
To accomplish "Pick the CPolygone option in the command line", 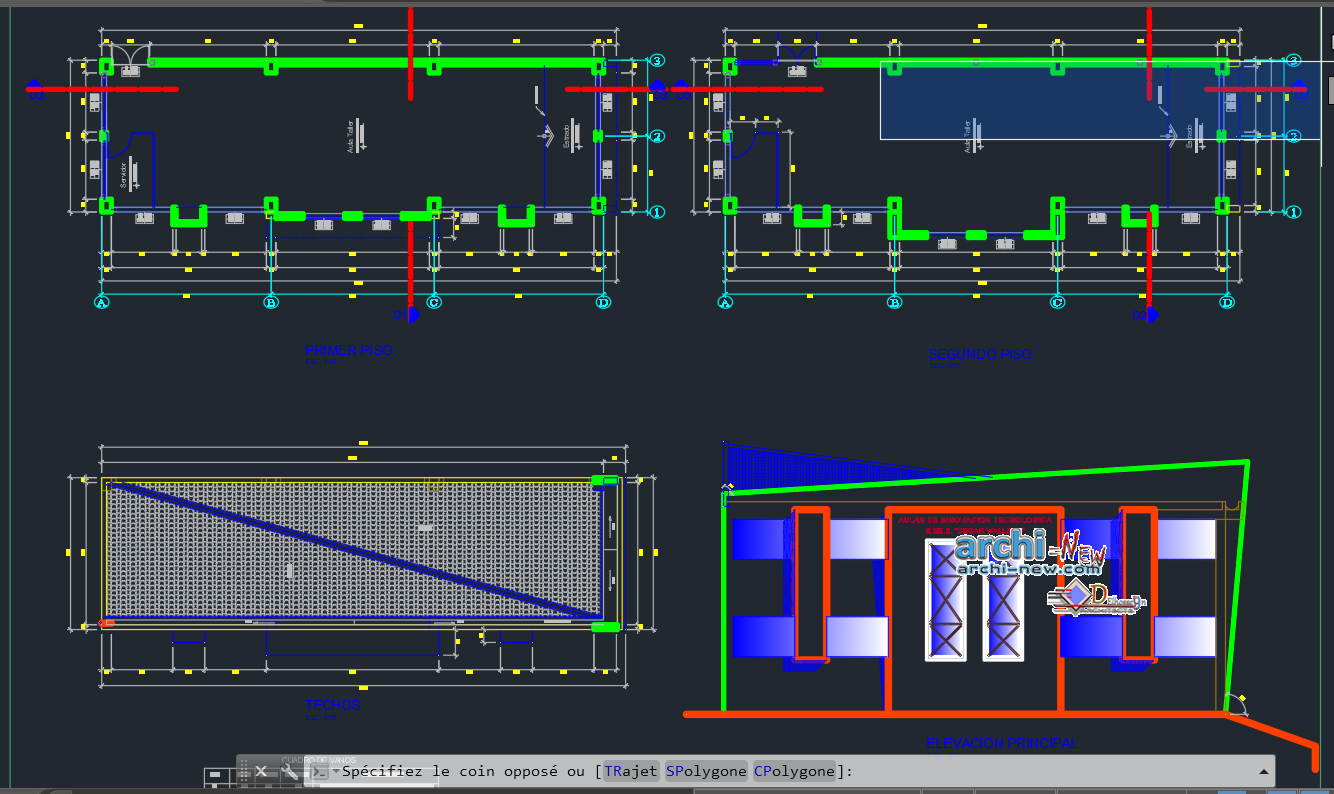I will point(795,771).
